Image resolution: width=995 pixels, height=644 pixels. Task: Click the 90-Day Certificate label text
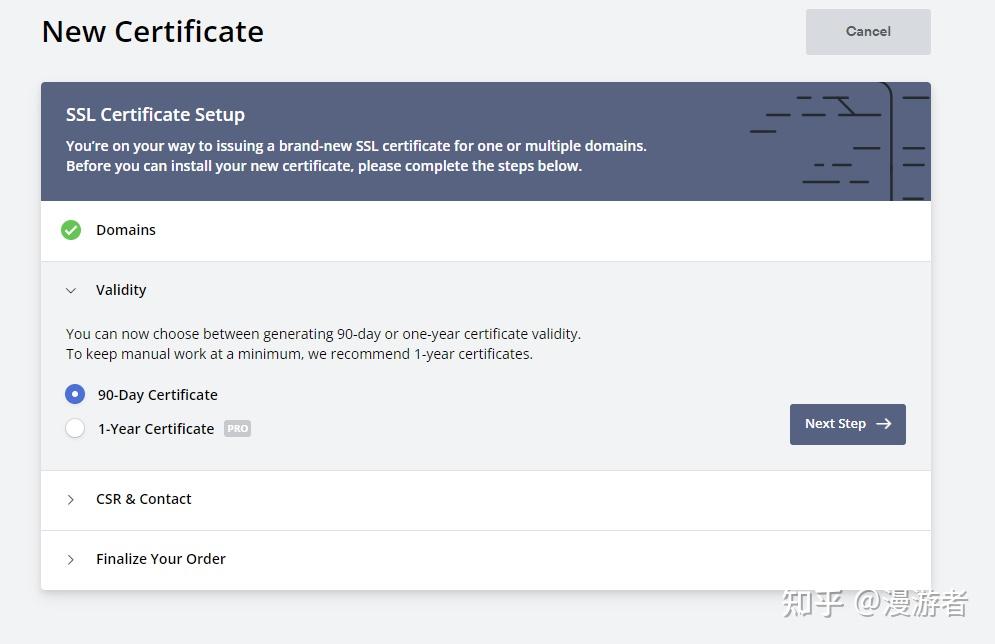(x=157, y=395)
